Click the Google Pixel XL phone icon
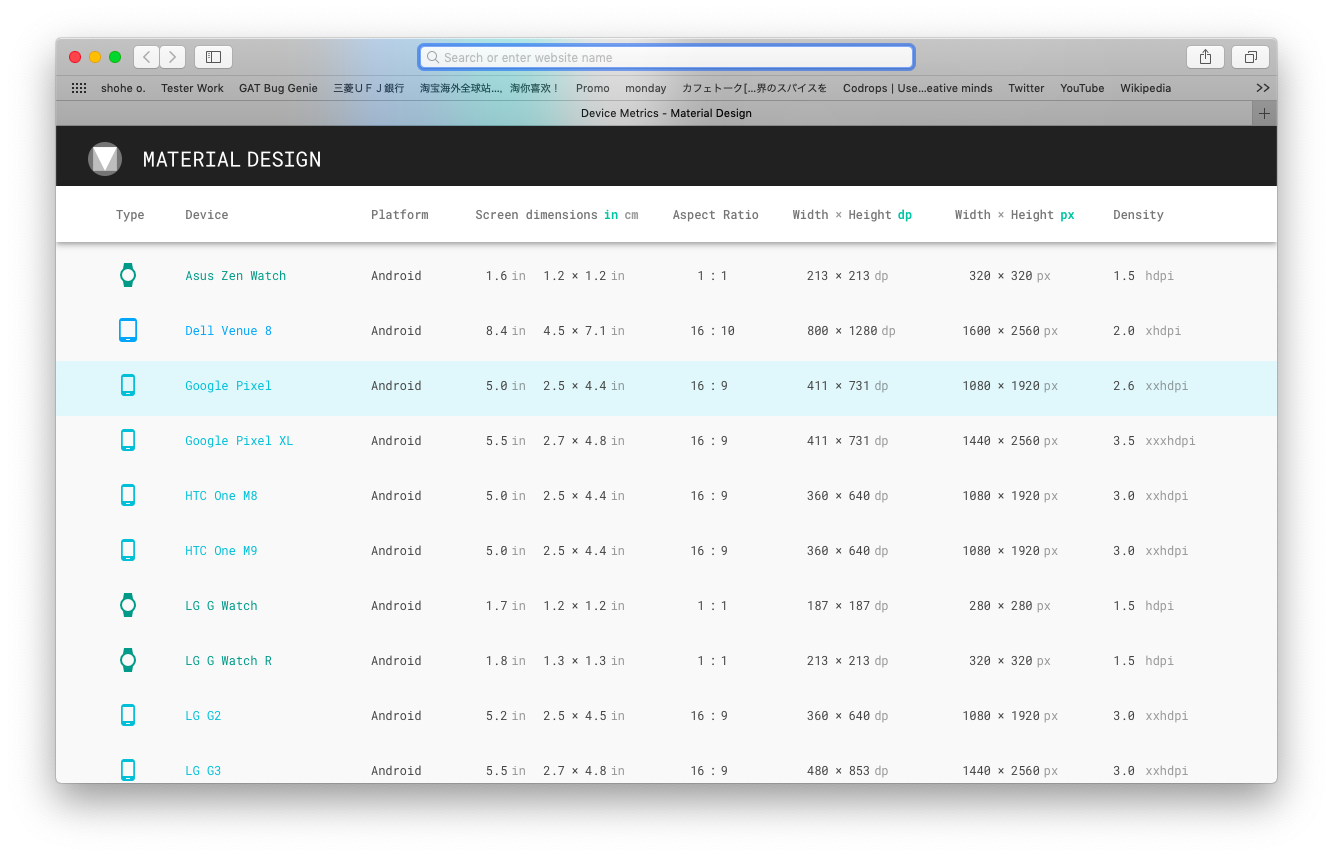This screenshot has height=857, width=1333. coord(128,440)
